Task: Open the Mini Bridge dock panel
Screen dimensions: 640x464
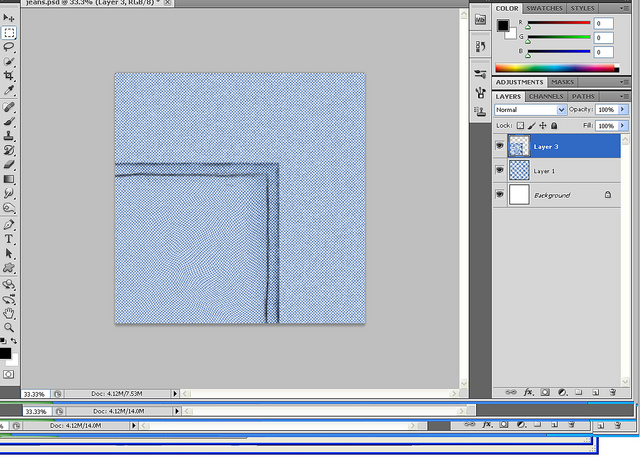Action: coord(480,19)
